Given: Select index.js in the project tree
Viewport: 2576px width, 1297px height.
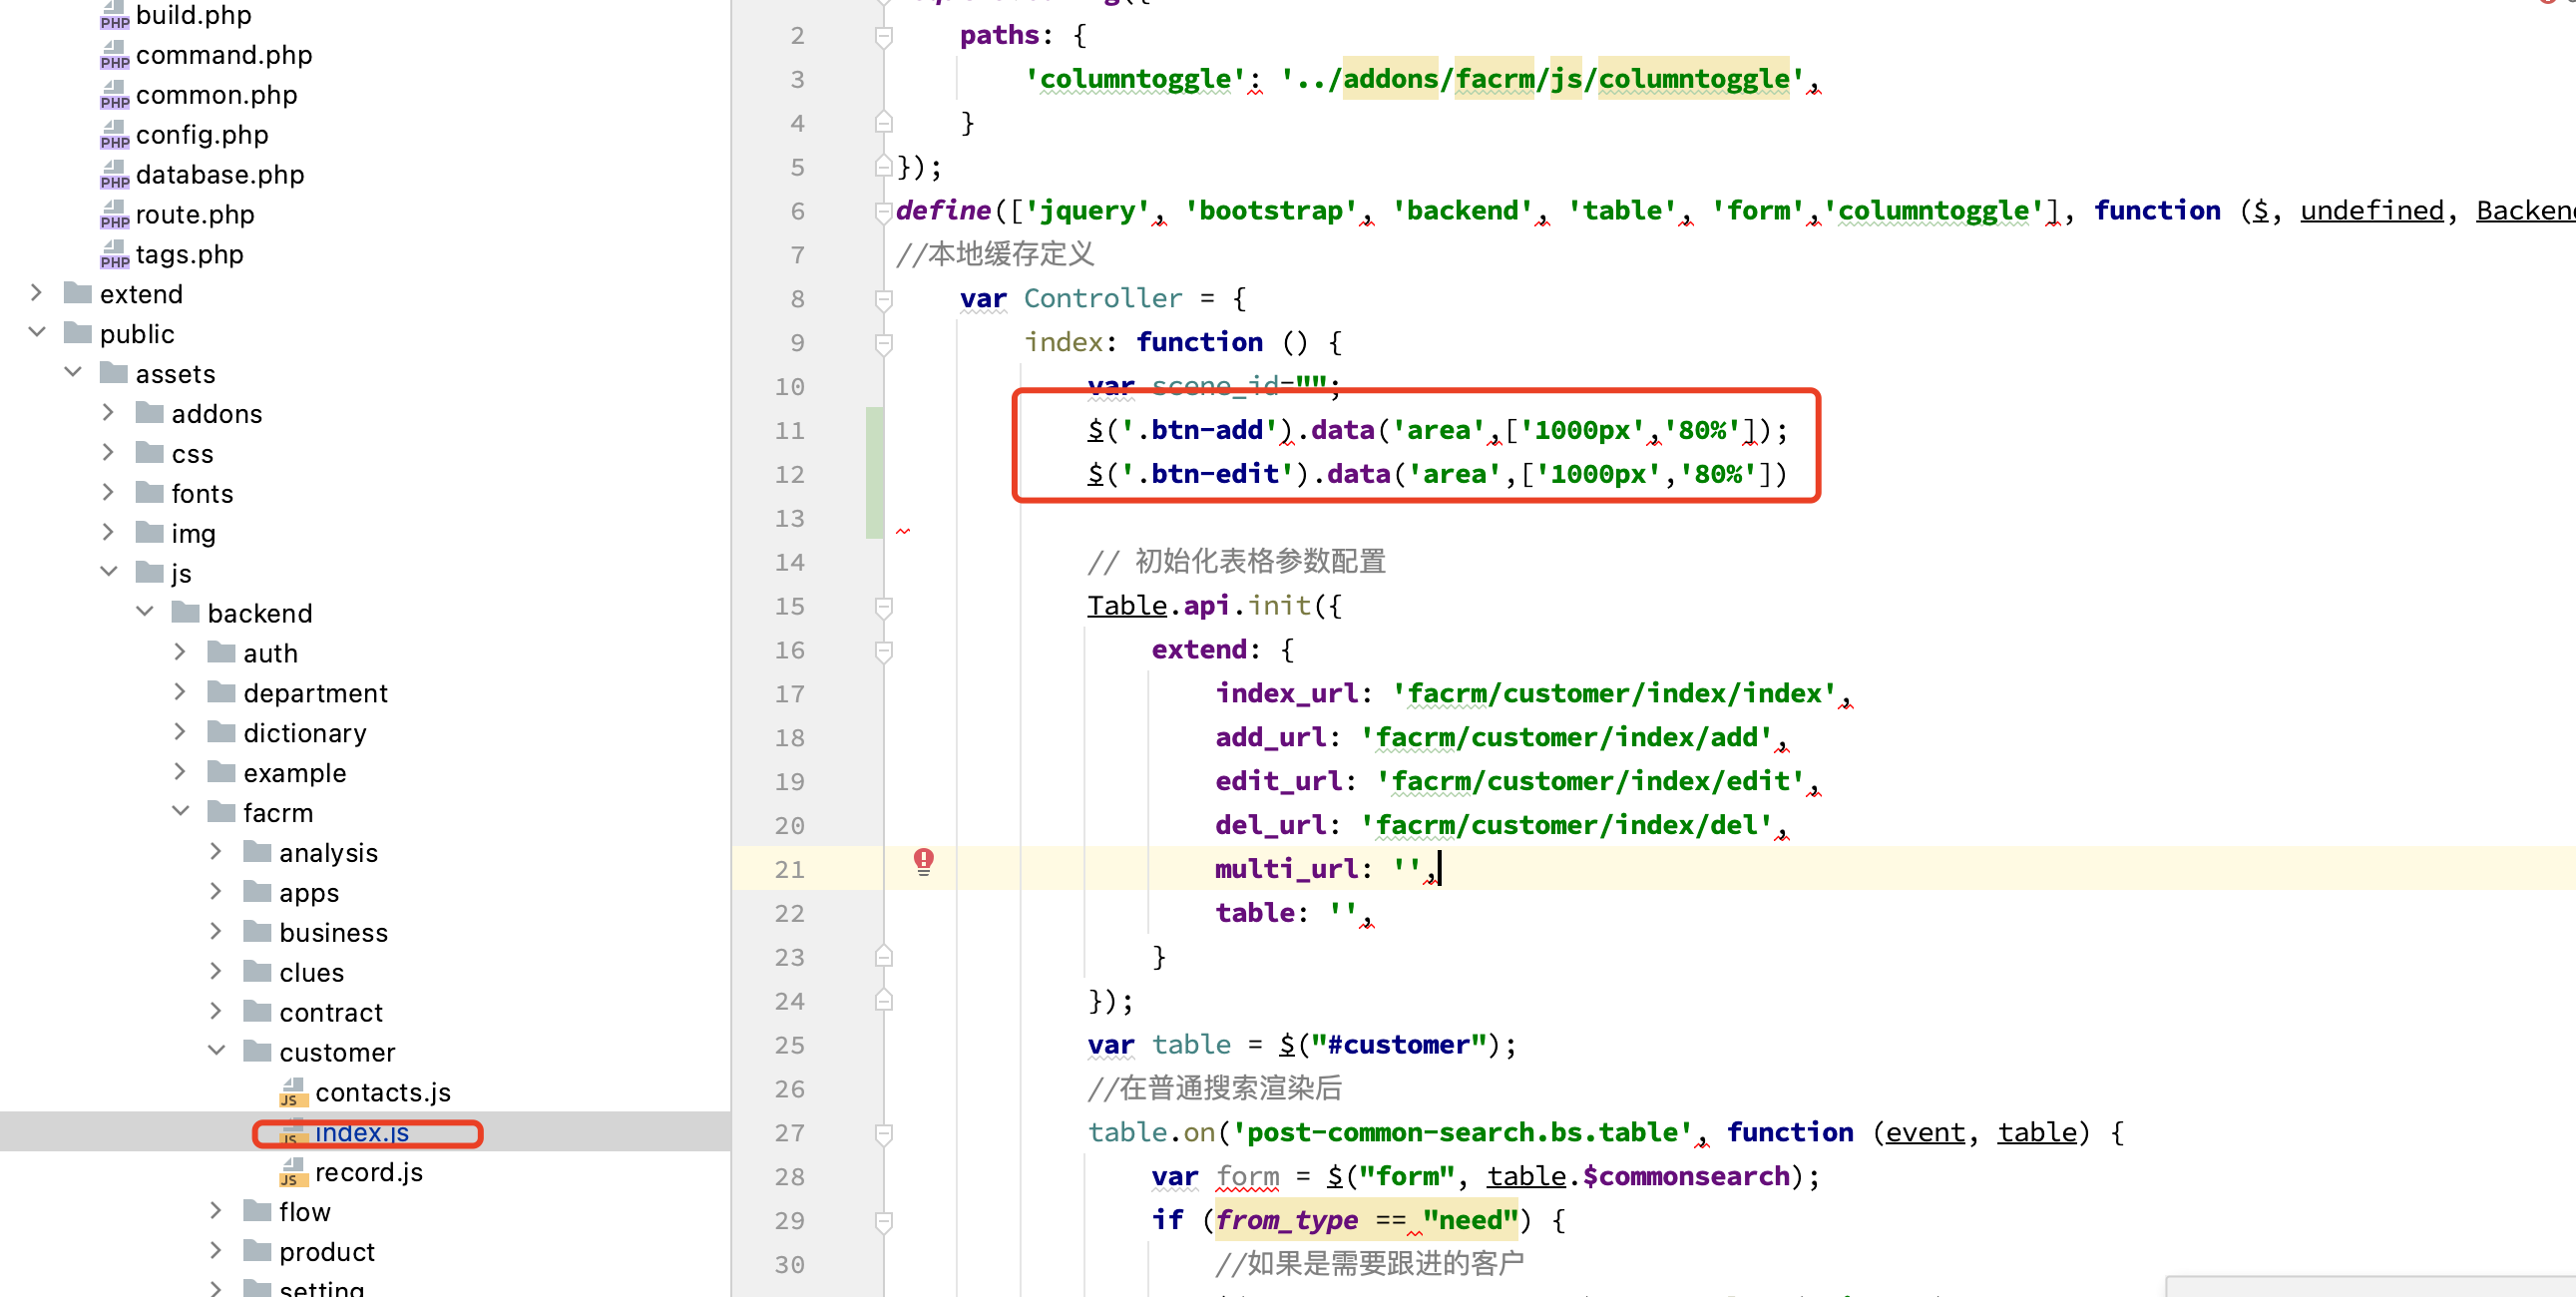Looking at the screenshot, I should pos(361,1132).
